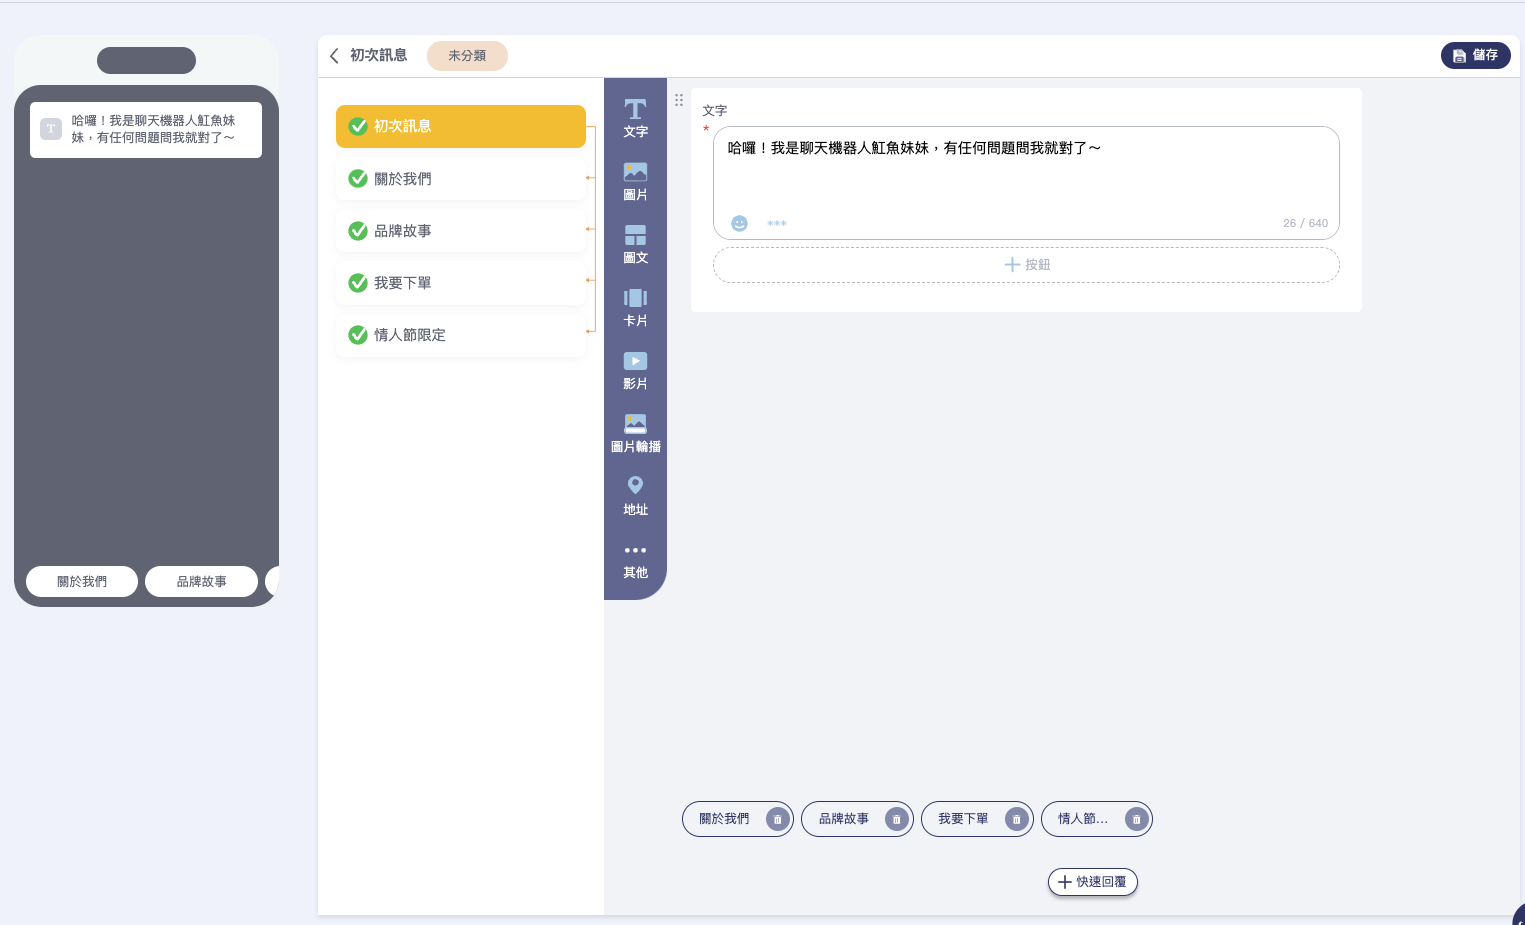Choose the 圖文 image-text block

coord(635,244)
